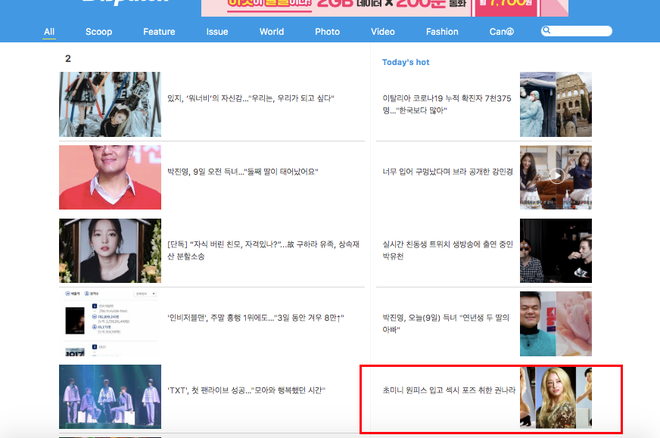Open the 권나라 초미니 원피스 hot article
This screenshot has height=438, width=660.
449,390
